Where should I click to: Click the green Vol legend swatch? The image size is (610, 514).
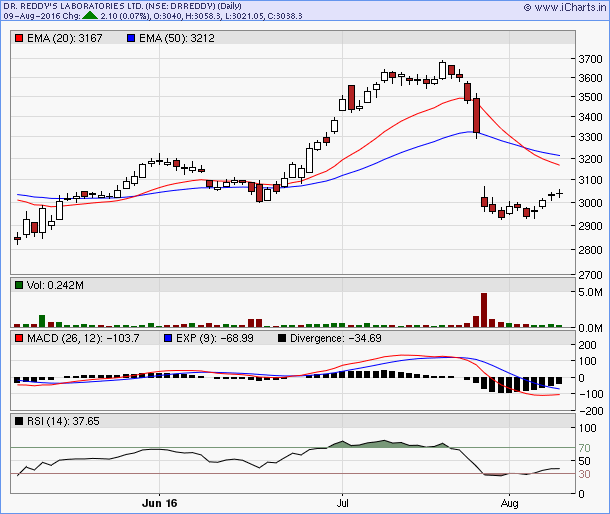tap(19, 285)
